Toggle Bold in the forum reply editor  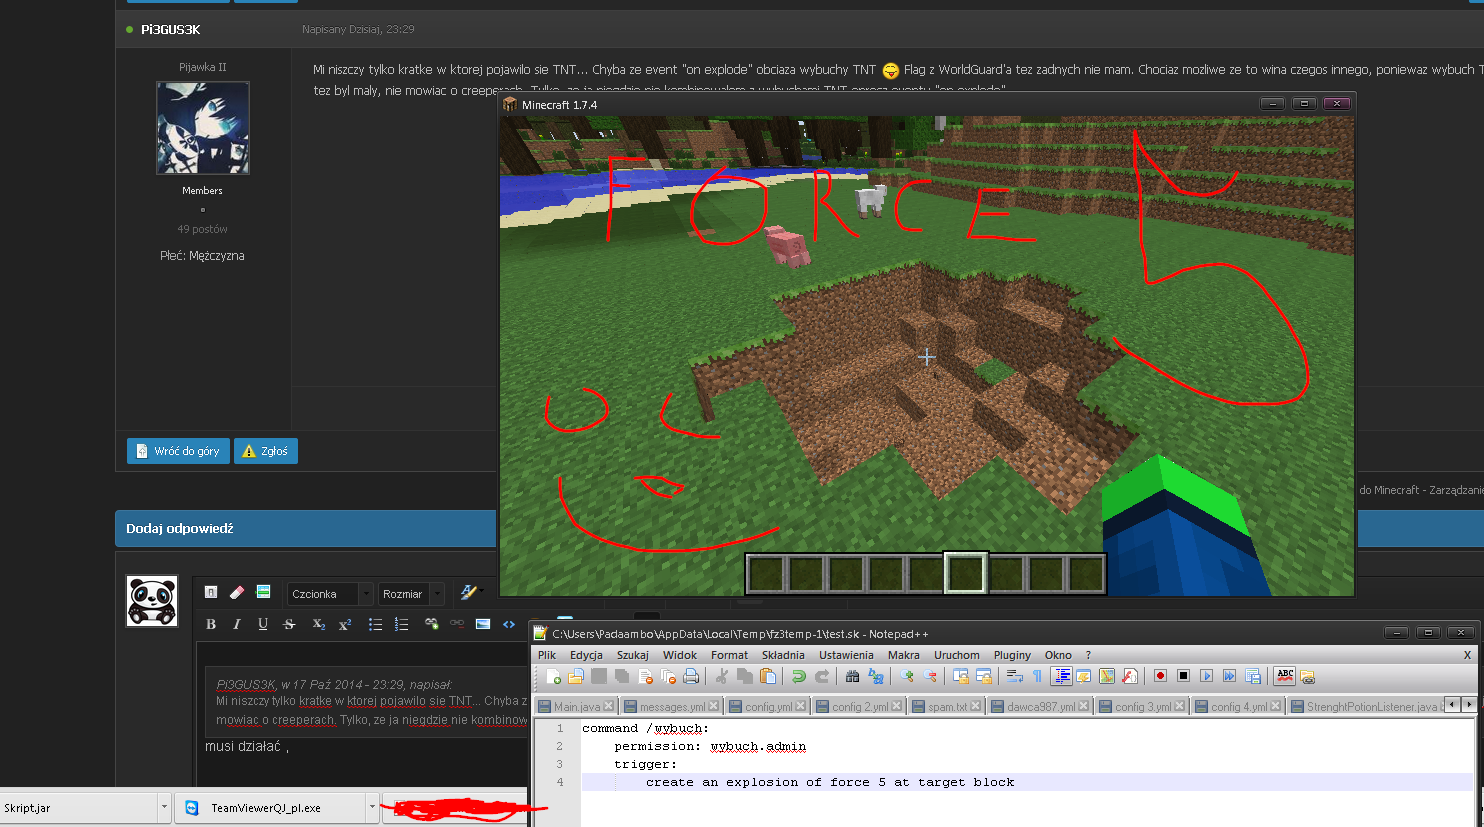point(211,624)
